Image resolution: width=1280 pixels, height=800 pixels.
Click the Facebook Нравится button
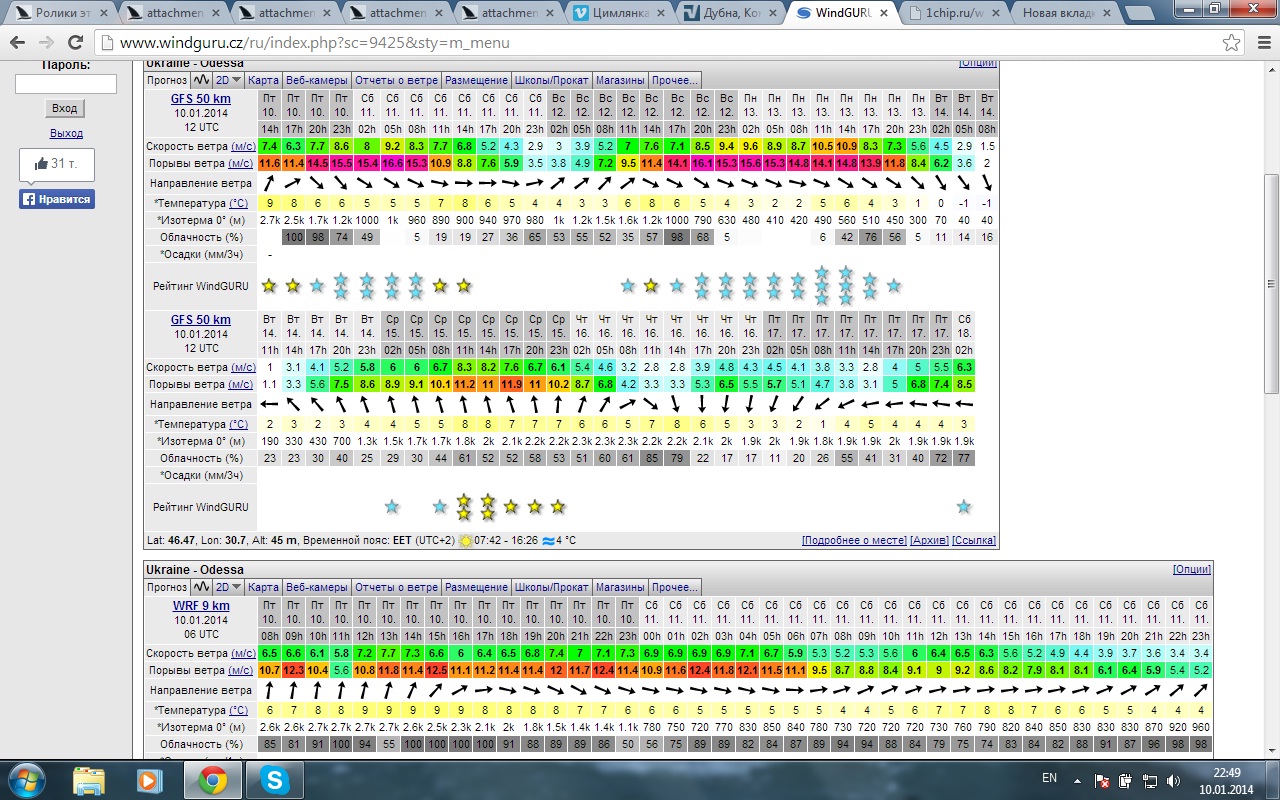56,199
